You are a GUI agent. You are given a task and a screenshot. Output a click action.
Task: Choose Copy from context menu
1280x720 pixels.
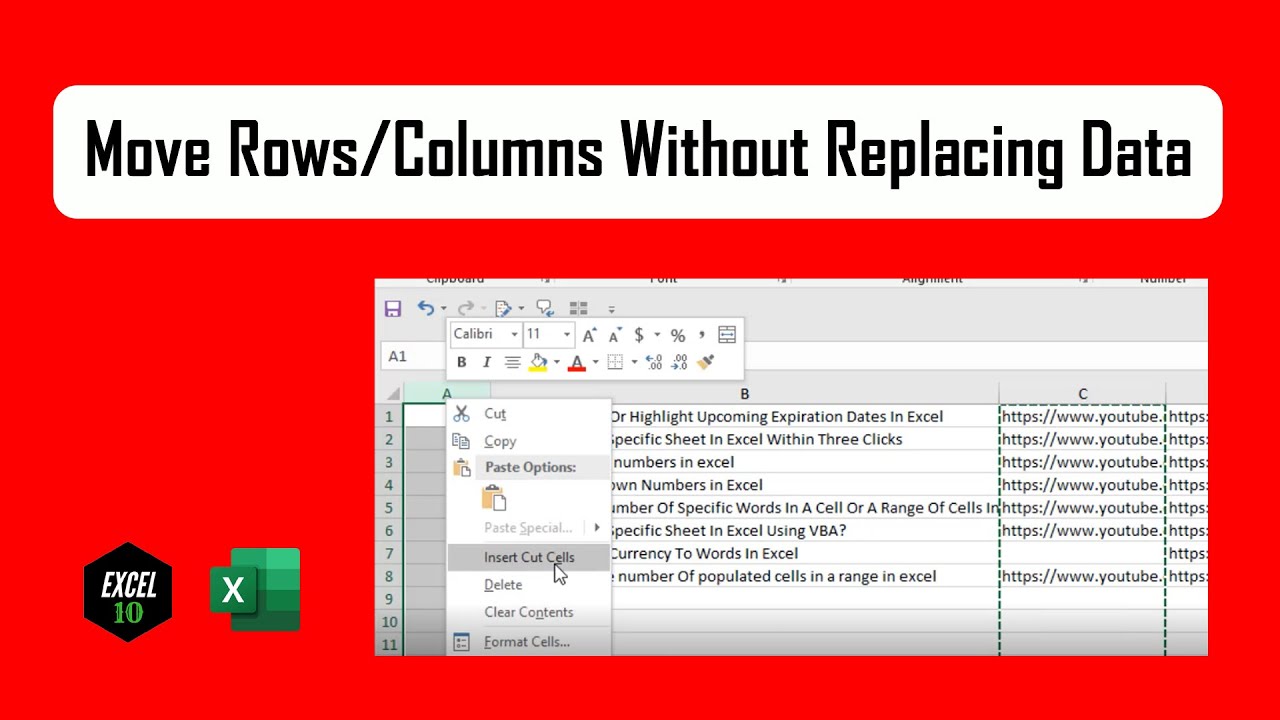click(528, 441)
